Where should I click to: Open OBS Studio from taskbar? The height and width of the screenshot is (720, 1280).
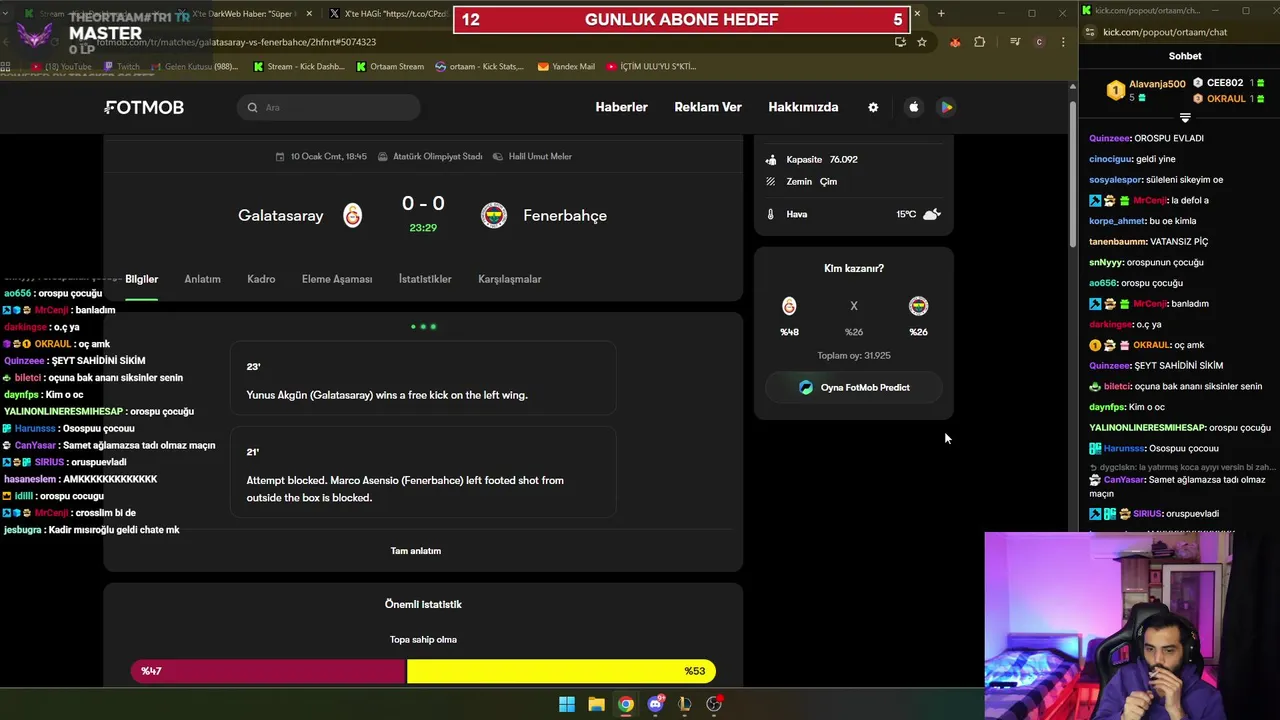click(714, 704)
